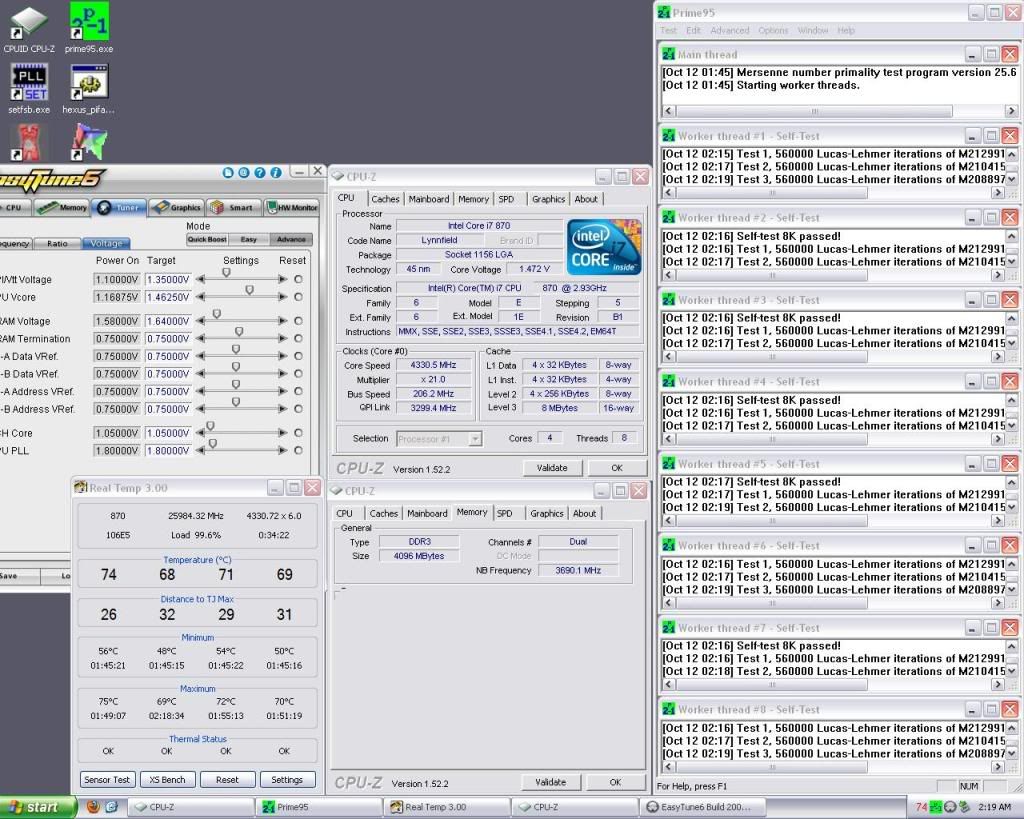Click the red 74 temperature tray icon

(x=921, y=807)
